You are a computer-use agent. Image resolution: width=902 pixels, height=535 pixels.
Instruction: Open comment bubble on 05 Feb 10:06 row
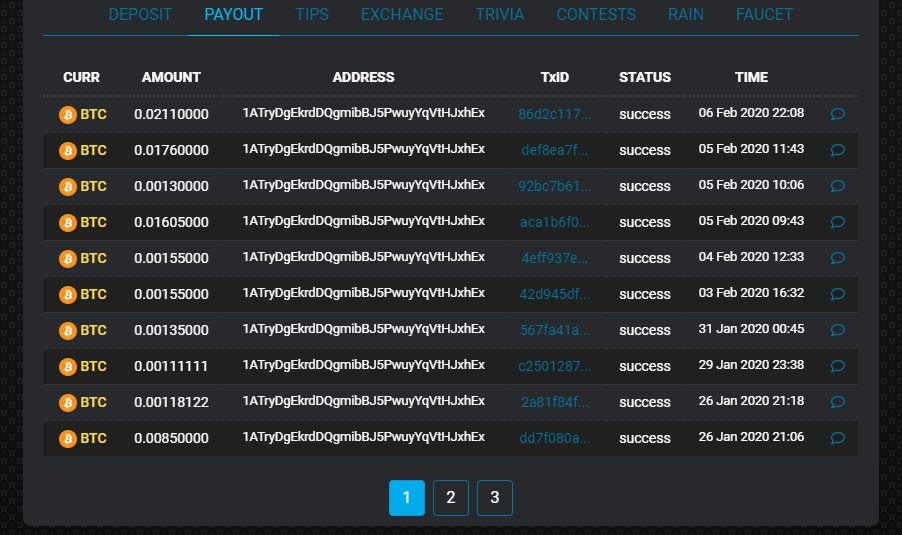point(837,186)
